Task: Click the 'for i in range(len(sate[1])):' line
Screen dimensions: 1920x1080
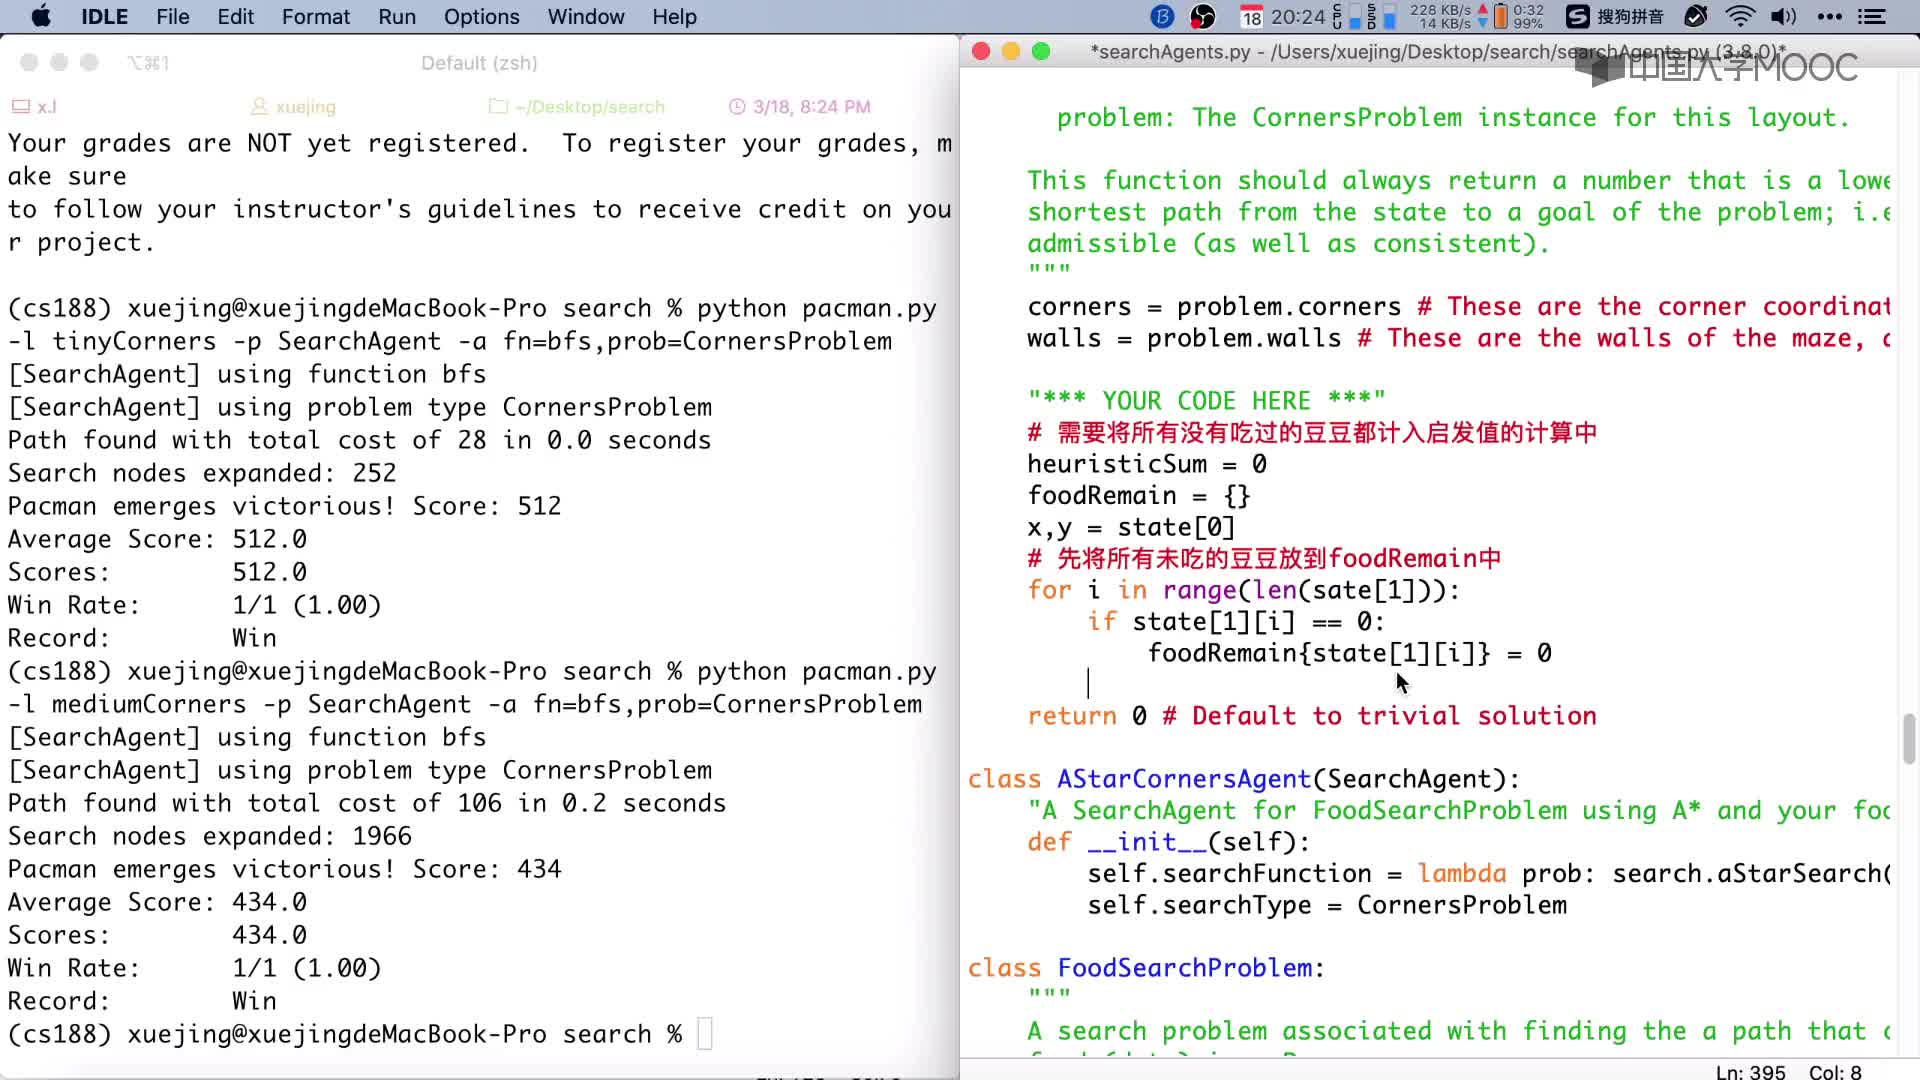Action: pos(1244,590)
